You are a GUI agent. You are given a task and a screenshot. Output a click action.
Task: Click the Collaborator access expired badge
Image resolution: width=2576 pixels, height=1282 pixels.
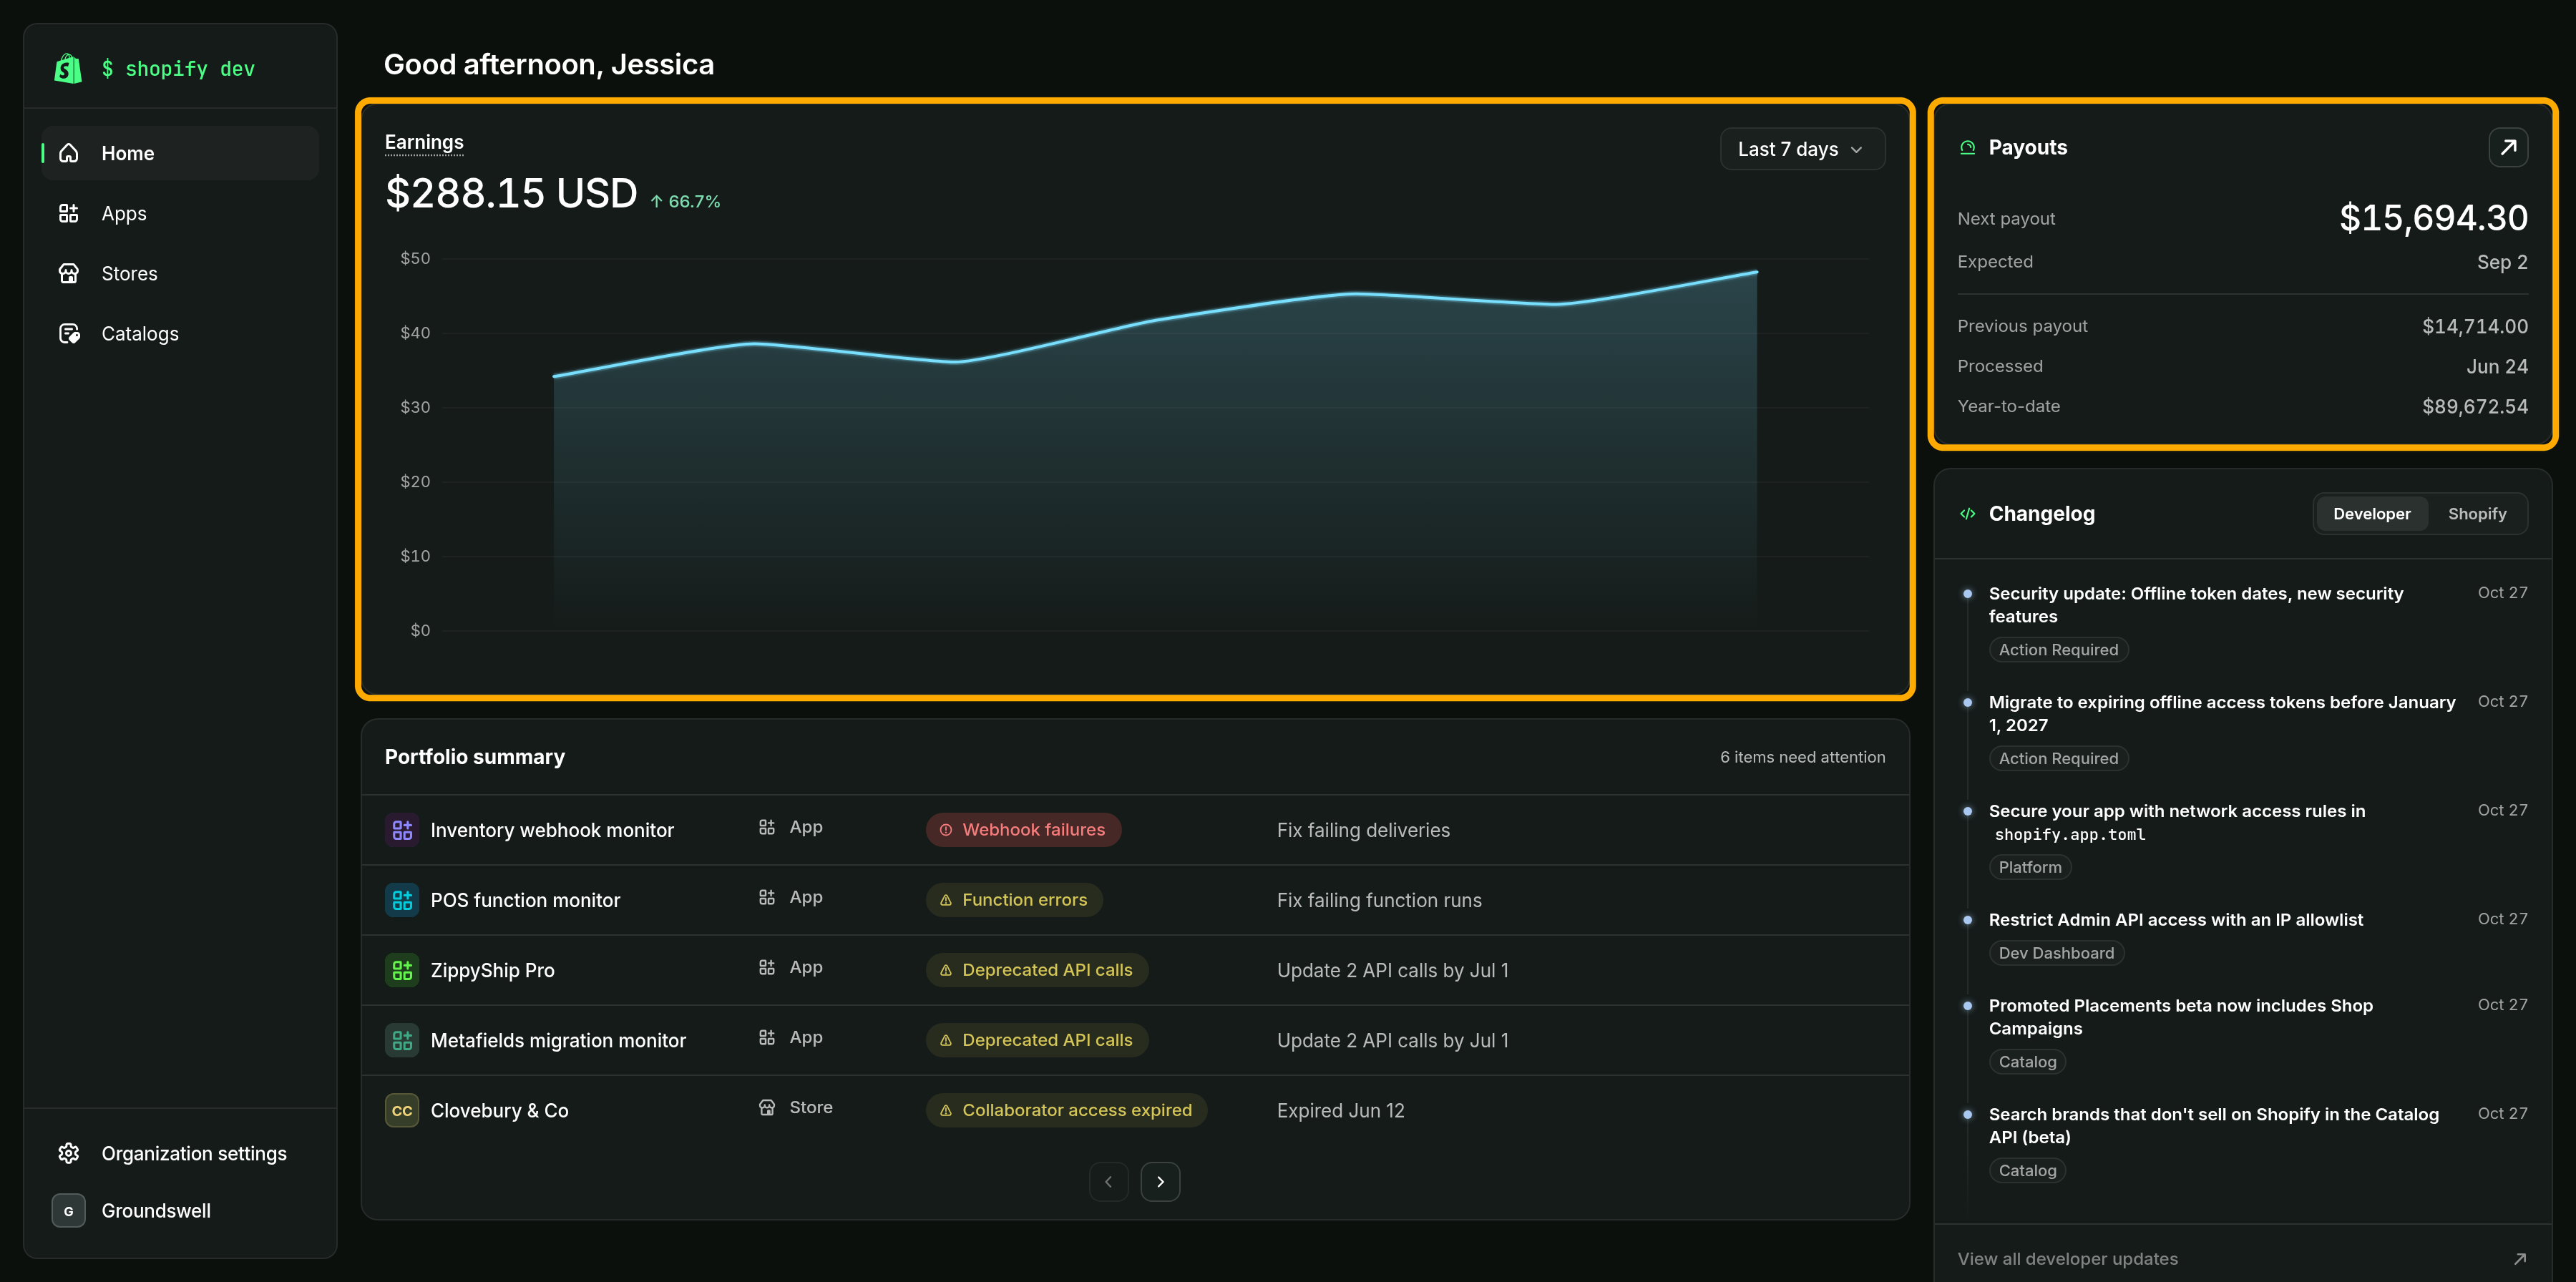(x=1066, y=1110)
